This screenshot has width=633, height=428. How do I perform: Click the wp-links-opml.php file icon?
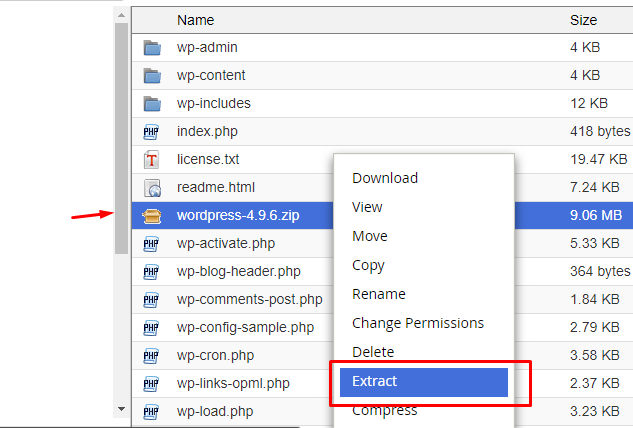pyautogui.click(x=151, y=384)
